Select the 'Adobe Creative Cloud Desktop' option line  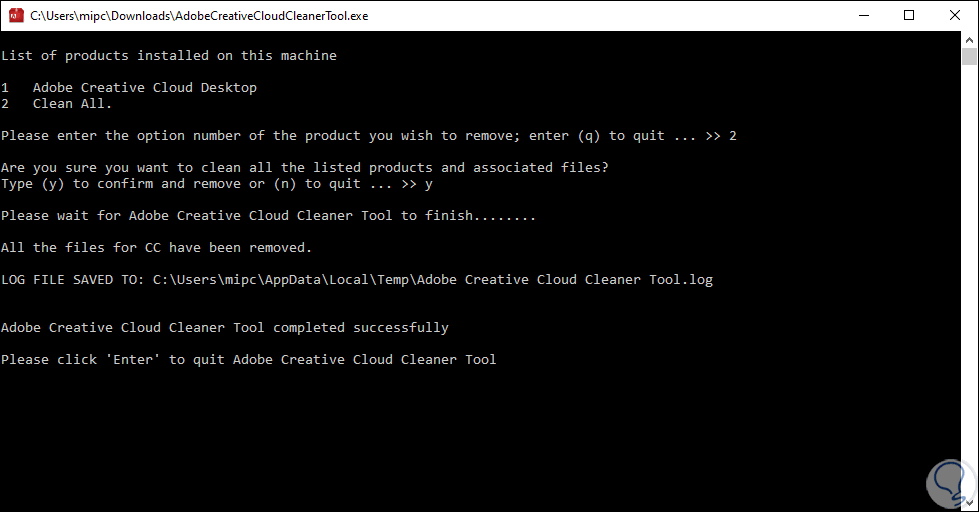144,88
